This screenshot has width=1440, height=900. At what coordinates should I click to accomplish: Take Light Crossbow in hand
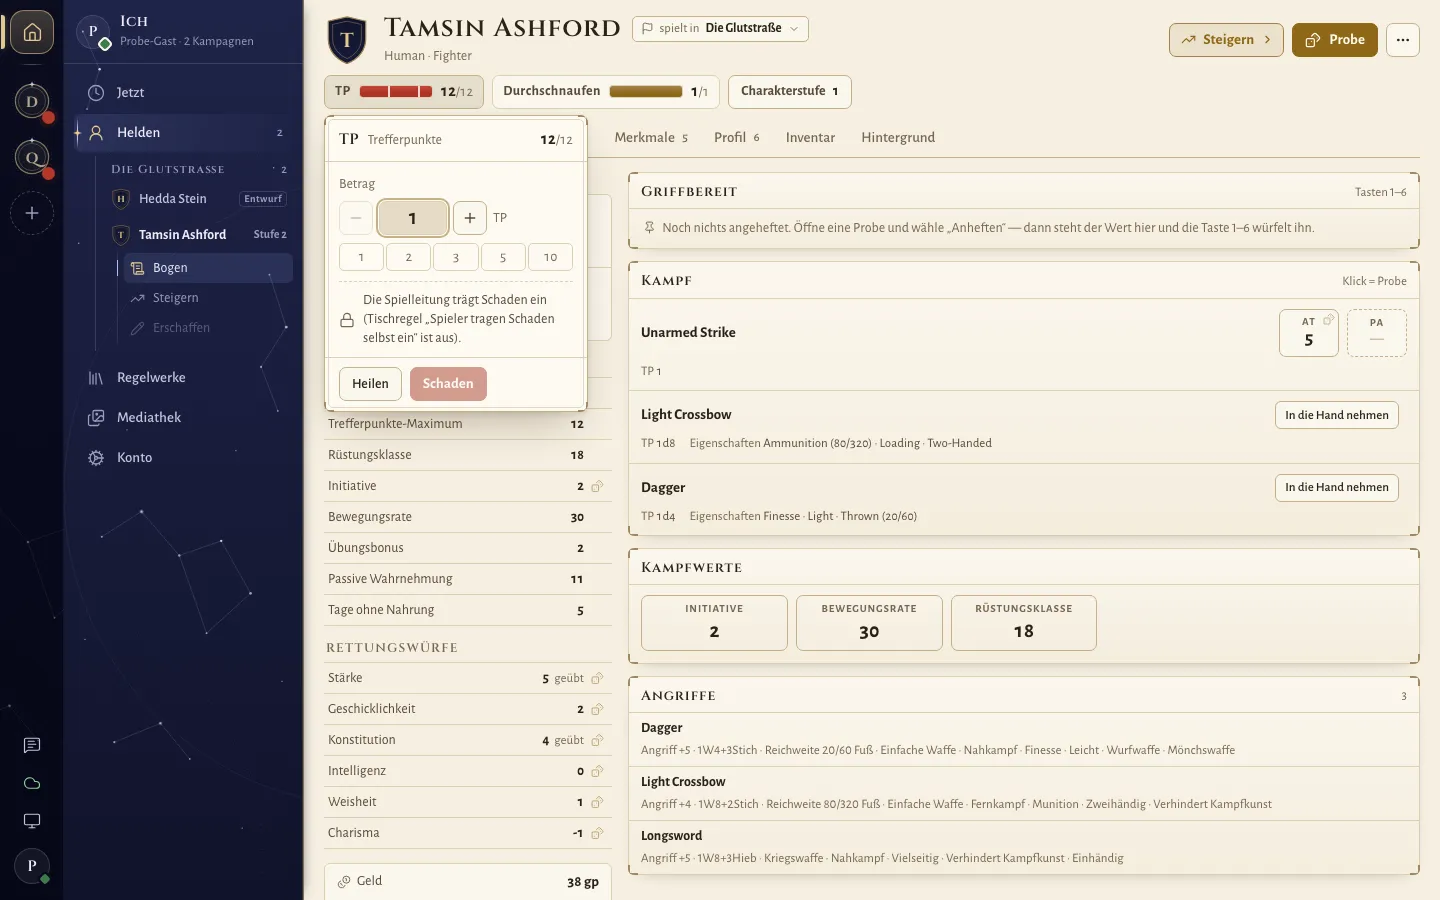click(1337, 415)
